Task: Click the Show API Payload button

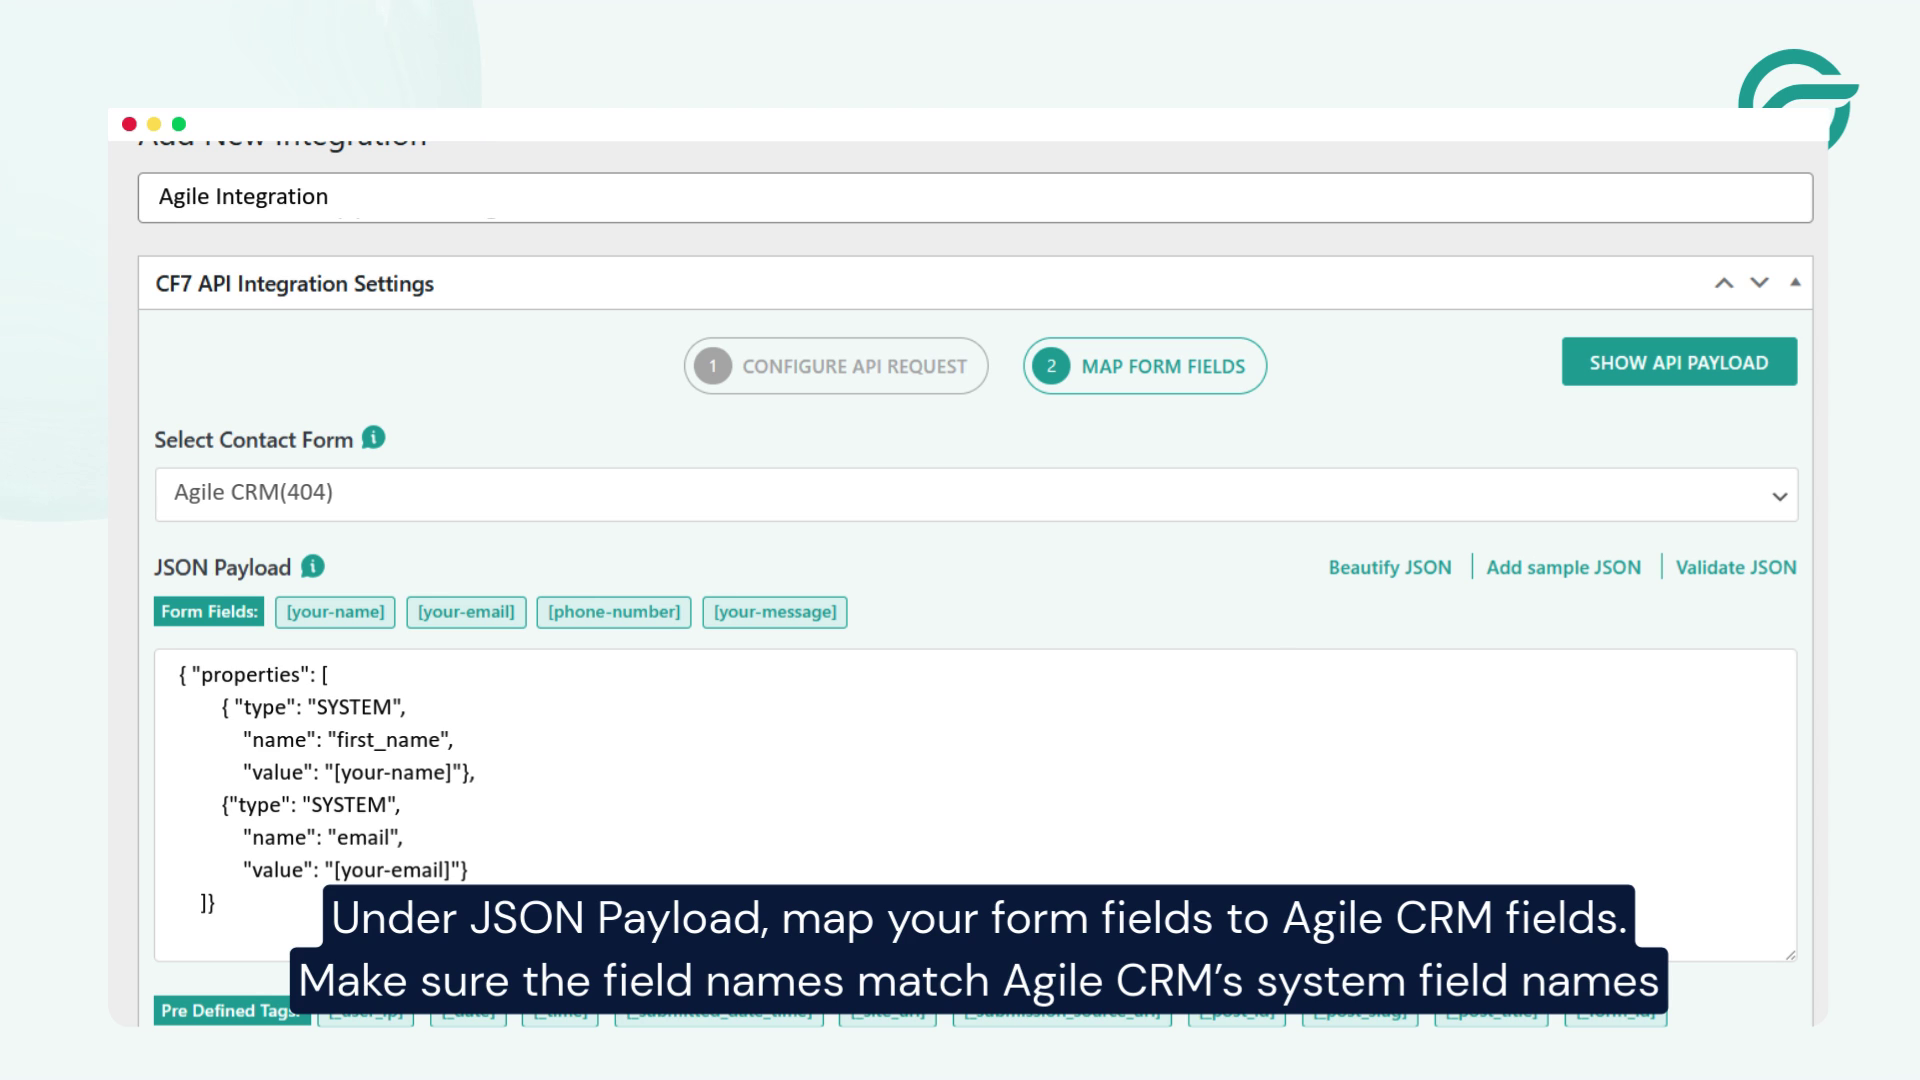Action: 1679,361
